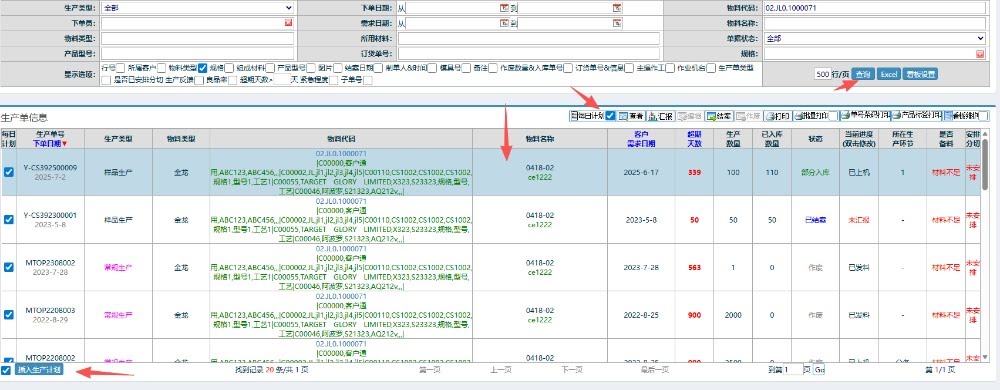The width and height of the screenshot is (1000, 390).
Task: Uncheck the row MTOP2208003 daily plan checkbox
Action: tap(9, 315)
